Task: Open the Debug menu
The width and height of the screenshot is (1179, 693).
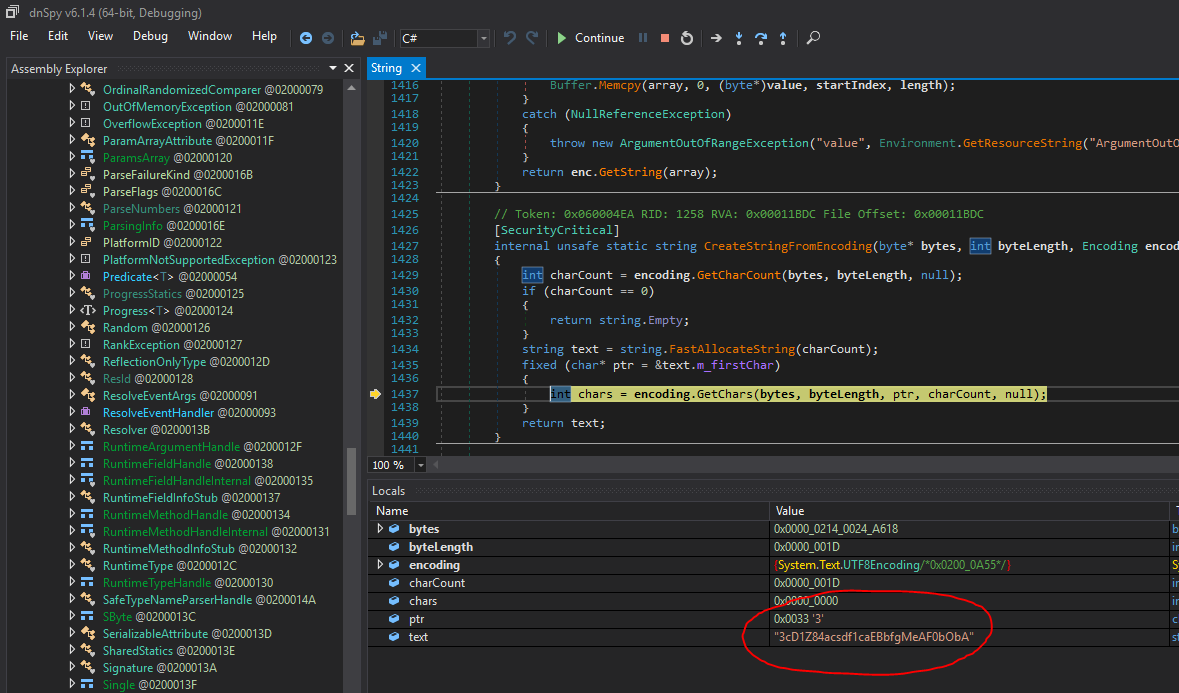Action: [150, 36]
